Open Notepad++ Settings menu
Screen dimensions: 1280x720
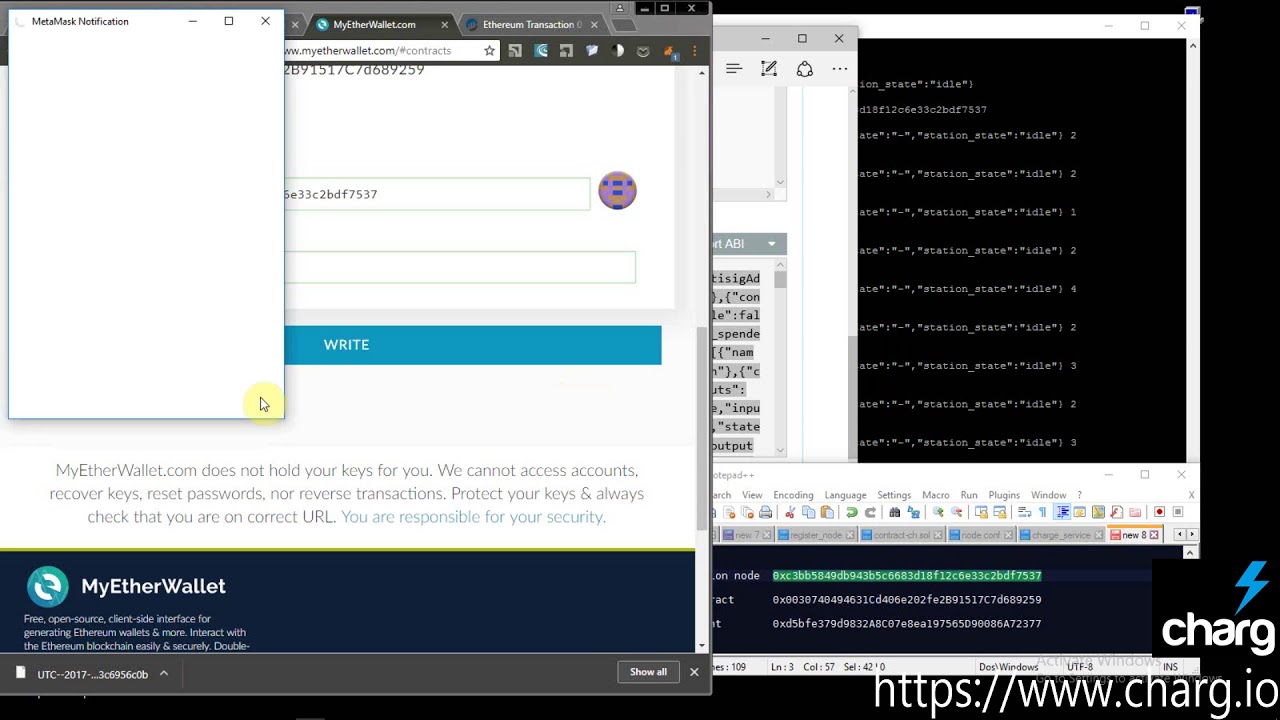894,495
